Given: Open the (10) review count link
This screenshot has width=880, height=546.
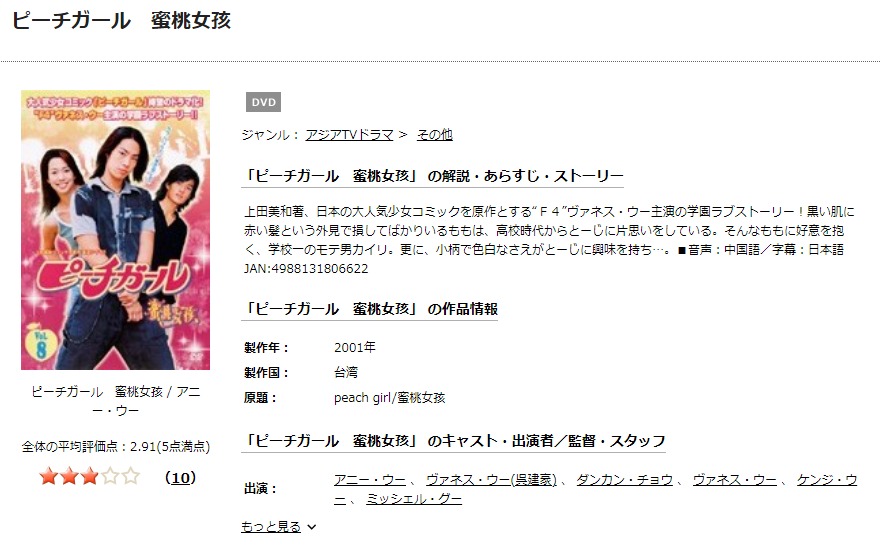Looking at the screenshot, I should click(x=180, y=478).
